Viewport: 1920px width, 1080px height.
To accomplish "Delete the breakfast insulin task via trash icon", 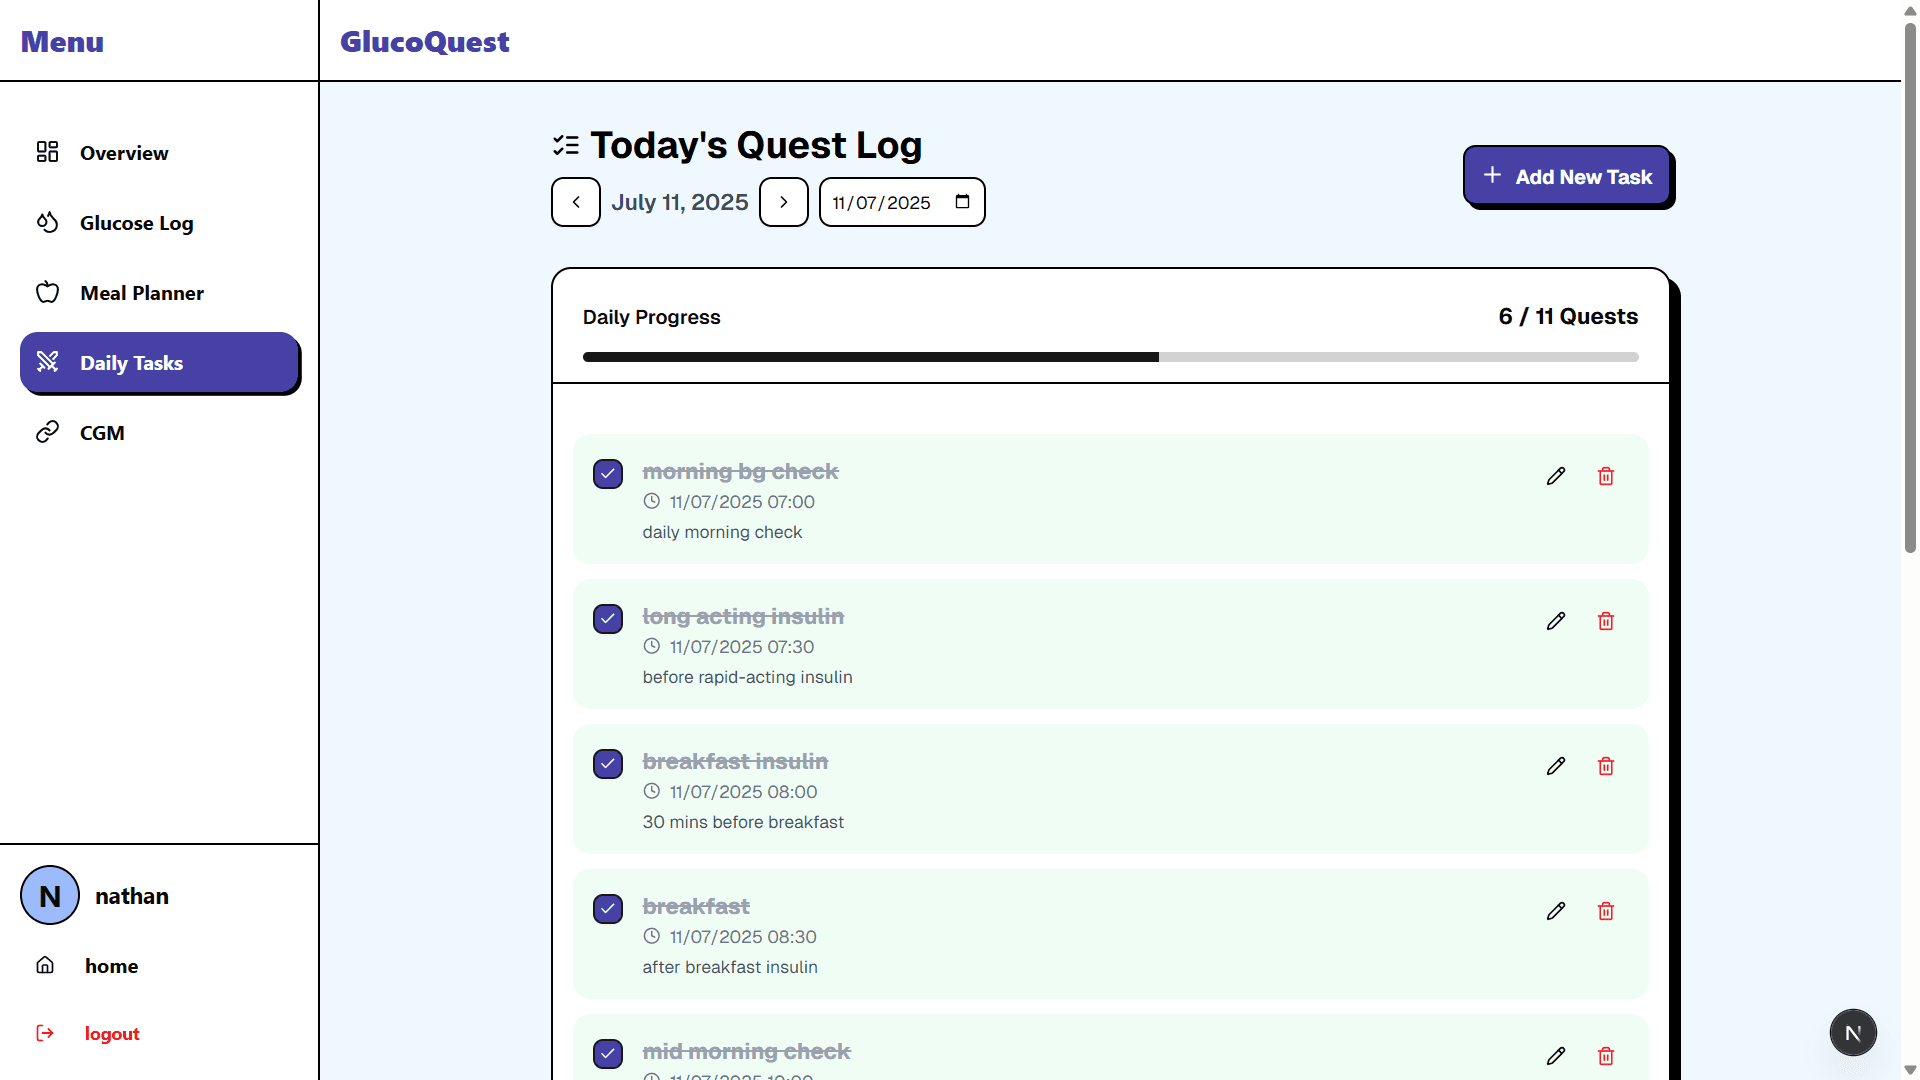I will point(1606,766).
